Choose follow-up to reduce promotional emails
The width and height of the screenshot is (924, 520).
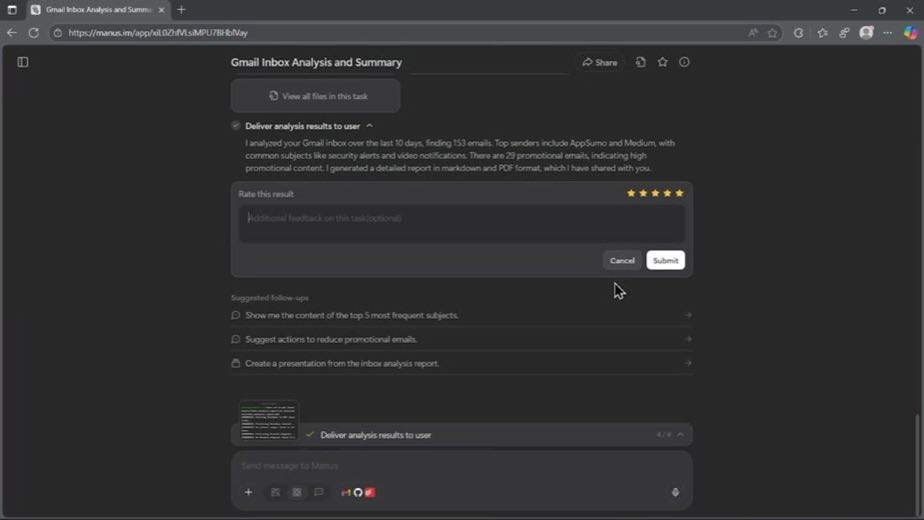tap(461, 340)
